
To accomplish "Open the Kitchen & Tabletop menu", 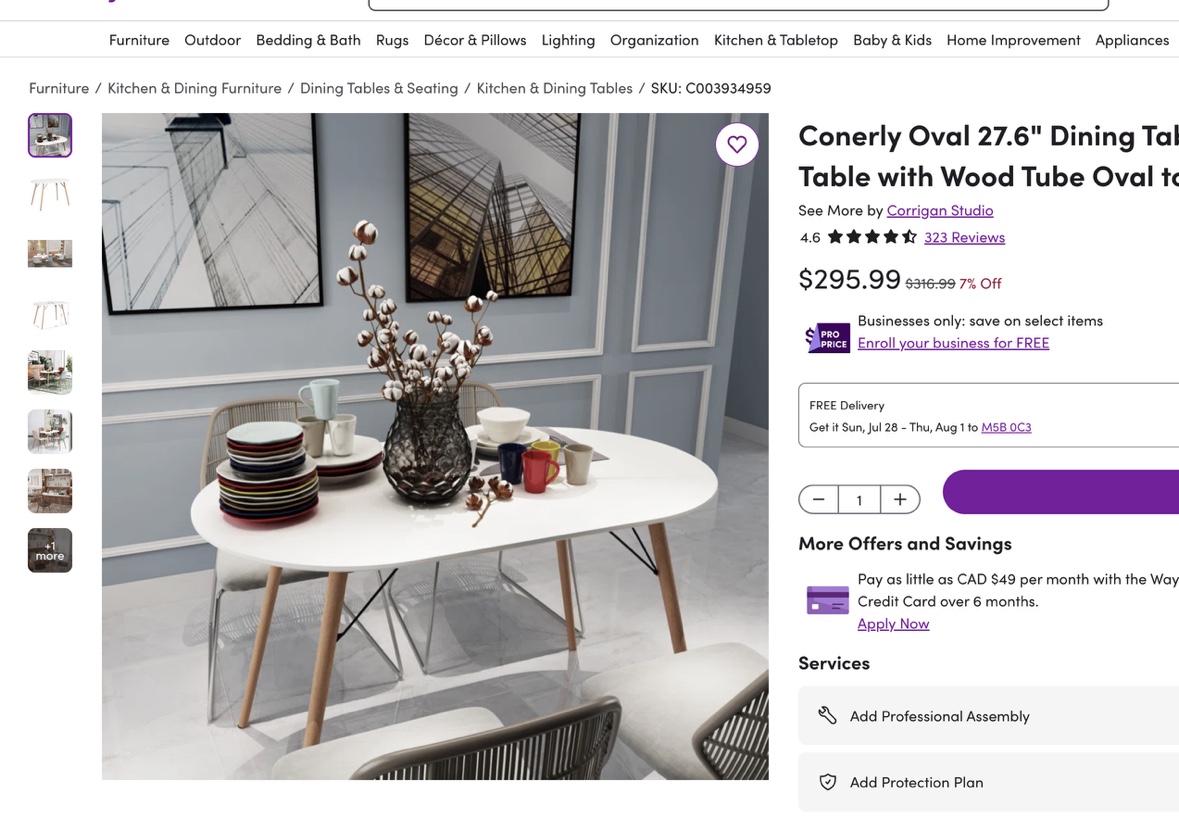I will pos(775,40).
